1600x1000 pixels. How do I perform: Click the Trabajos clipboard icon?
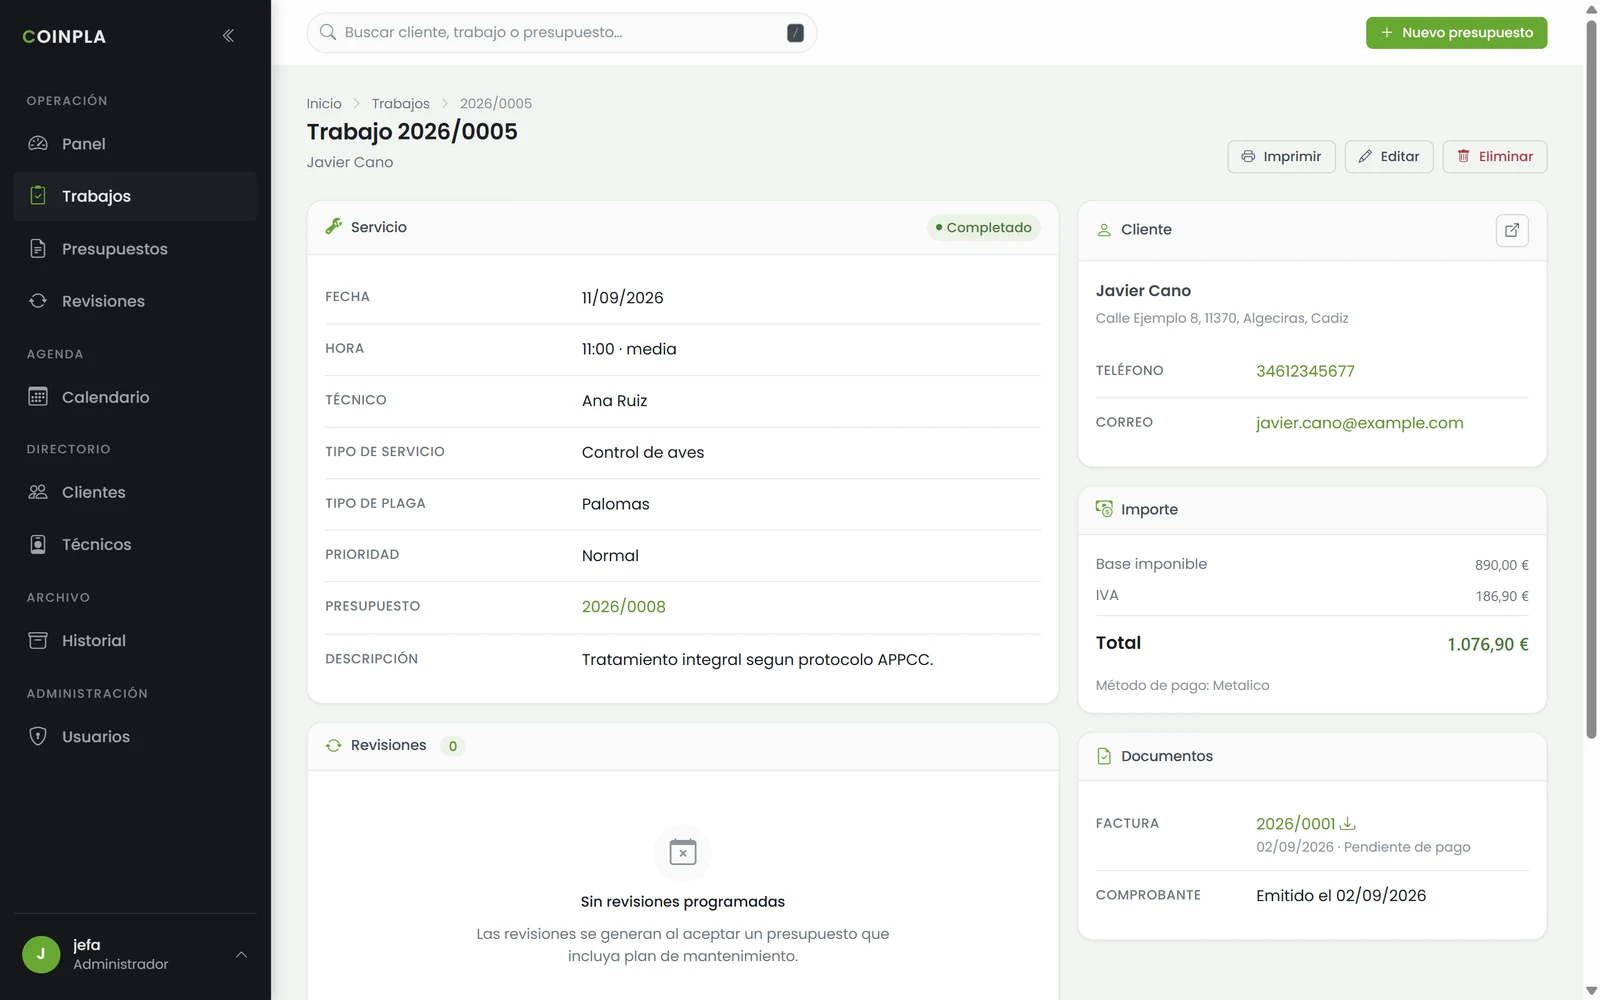[x=38, y=196]
